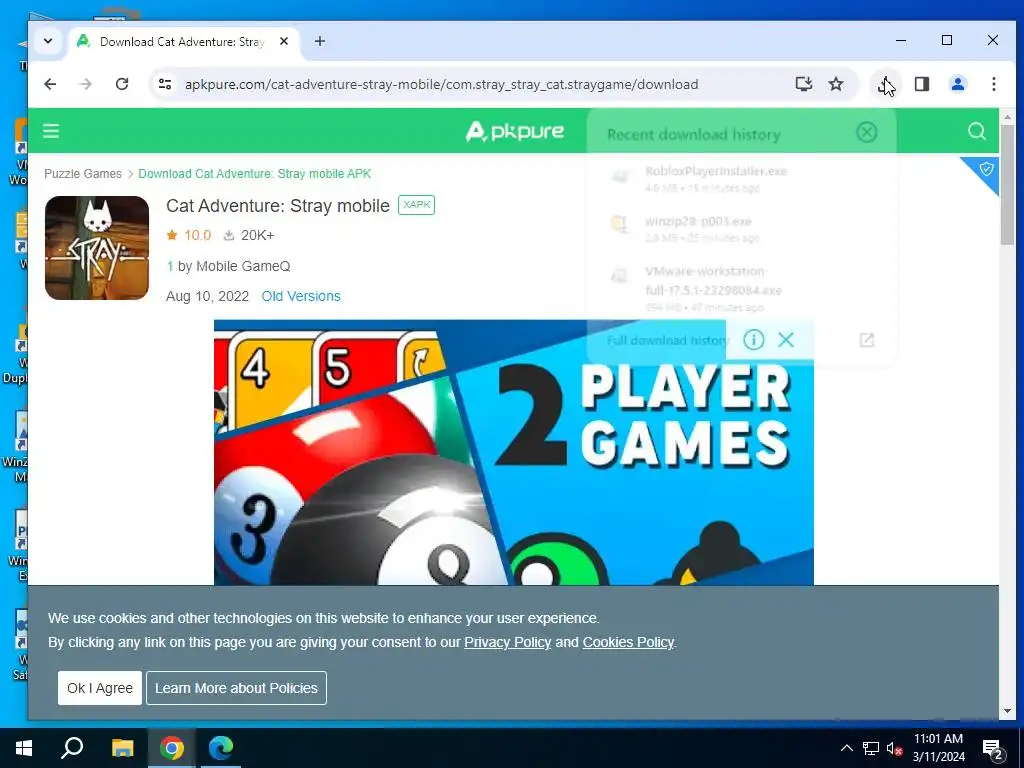Open the Cookies Policy link
This screenshot has width=1024, height=768.
(x=628, y=642)
